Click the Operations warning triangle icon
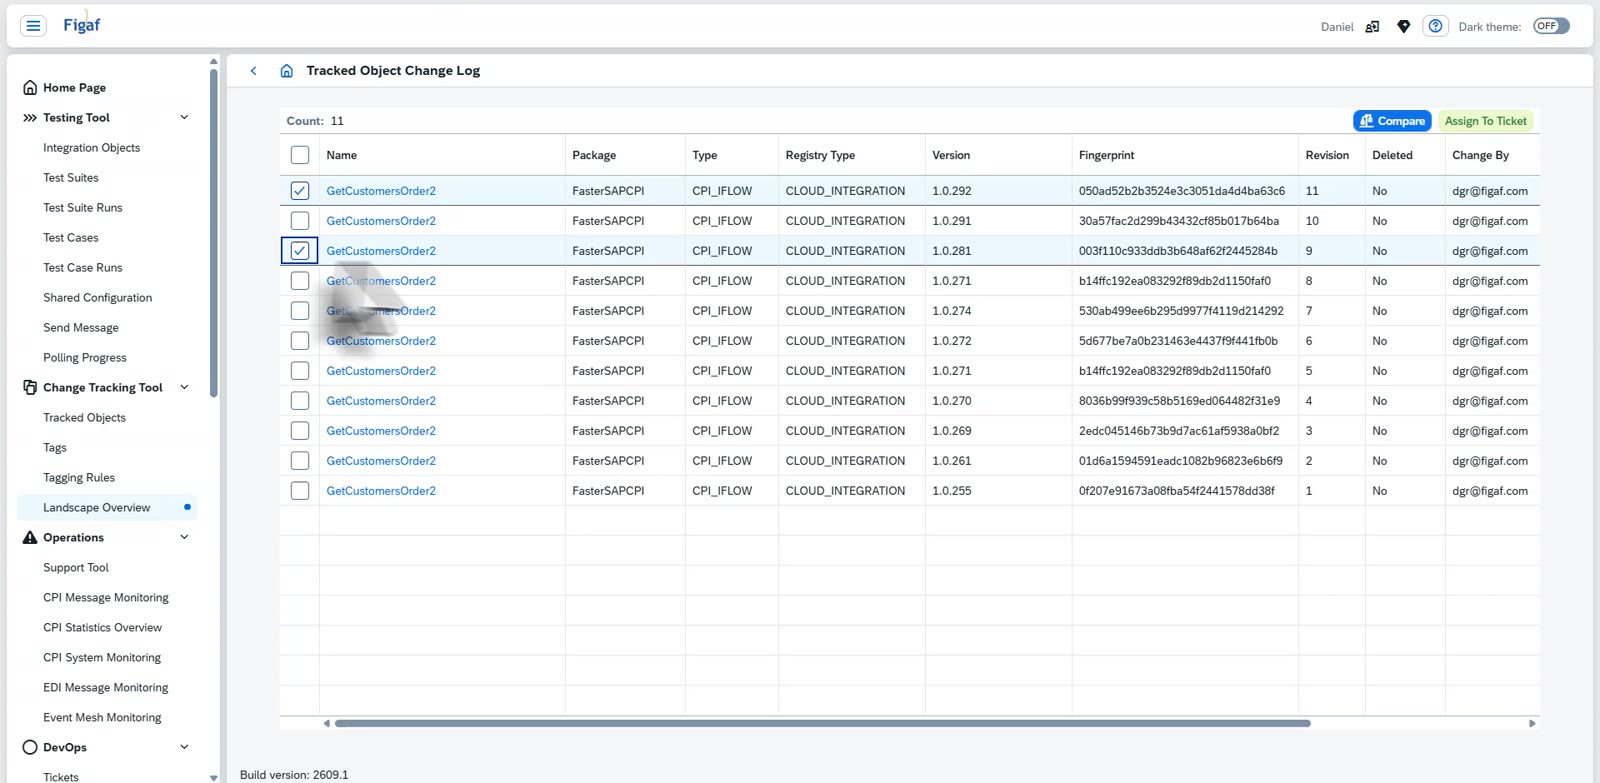This screenshot has width=1600, height=783. point(30,538)
